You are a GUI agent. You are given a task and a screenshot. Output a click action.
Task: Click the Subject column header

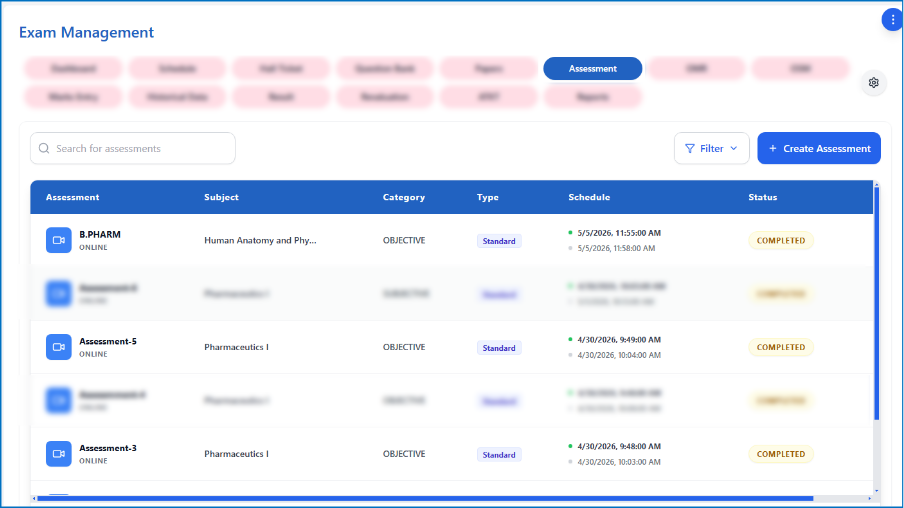(x=221, y=197)
